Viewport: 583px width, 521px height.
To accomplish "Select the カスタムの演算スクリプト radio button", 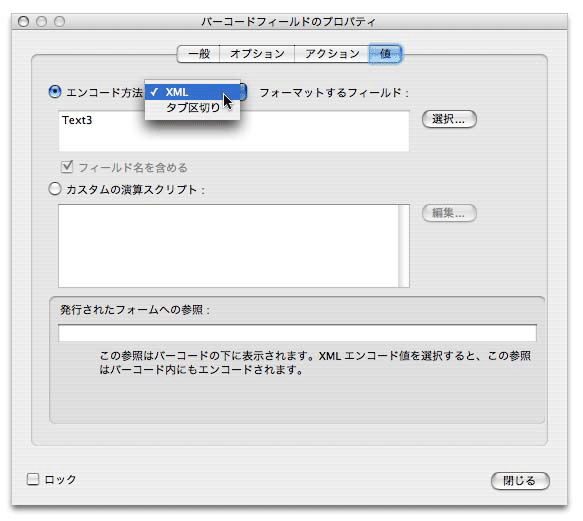I will (x=55, y=189).
